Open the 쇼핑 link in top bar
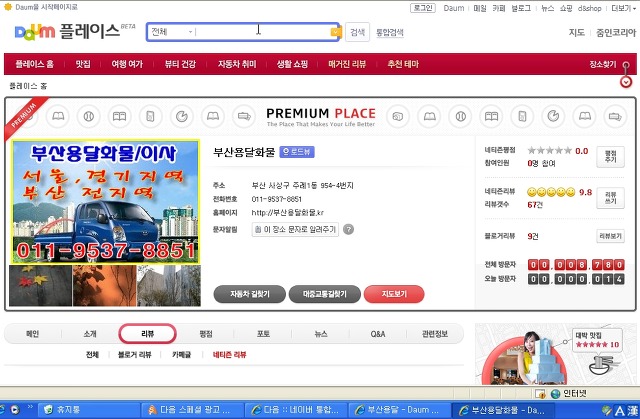 coord(566,8)
